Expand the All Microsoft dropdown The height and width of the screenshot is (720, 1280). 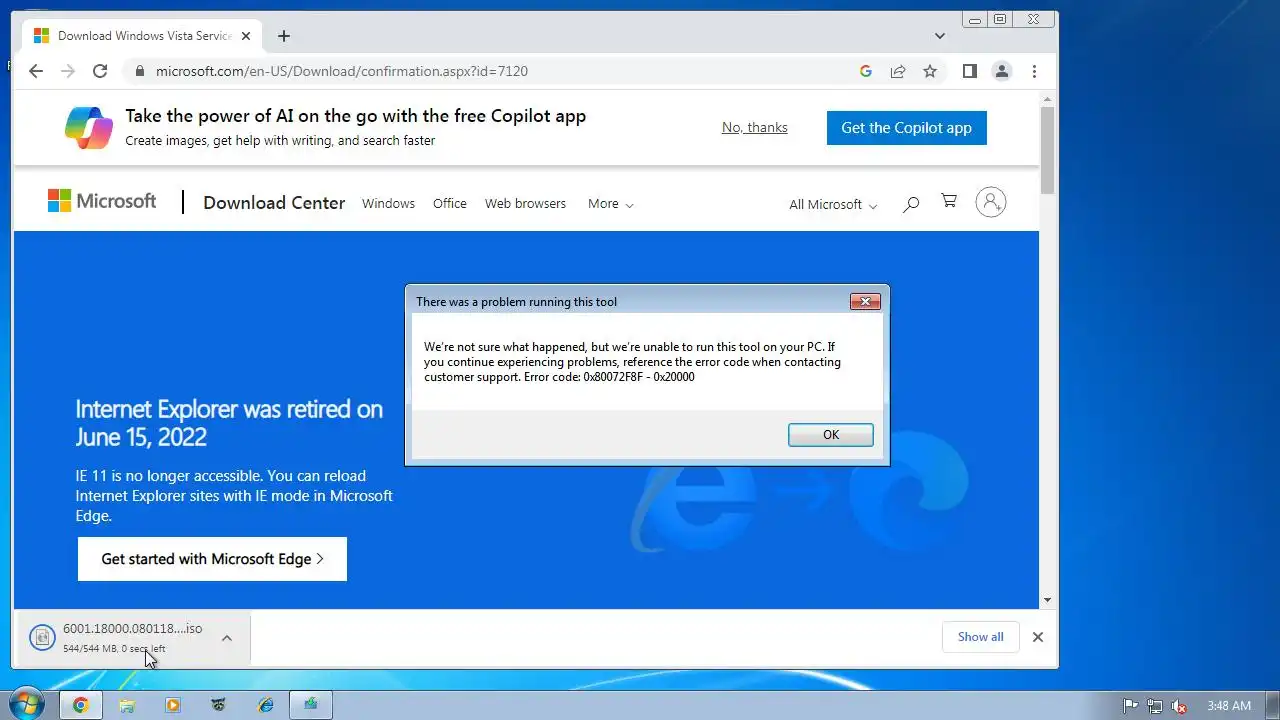(833, 204)
